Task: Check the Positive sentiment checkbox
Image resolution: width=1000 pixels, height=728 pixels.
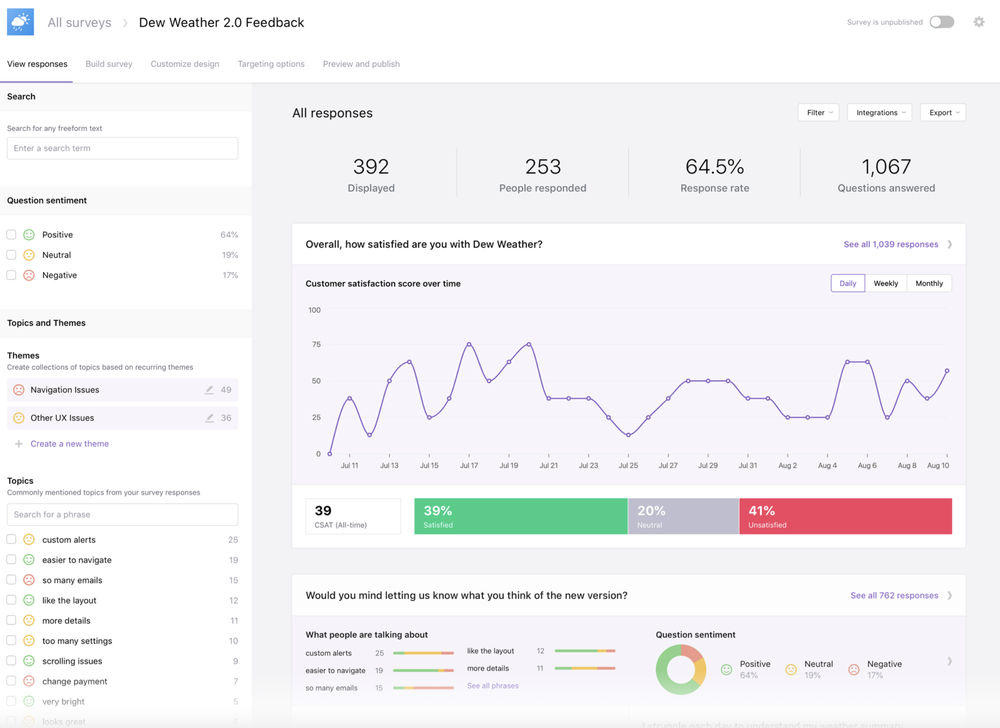Action: pyautogui.click(x=11, y=235)
